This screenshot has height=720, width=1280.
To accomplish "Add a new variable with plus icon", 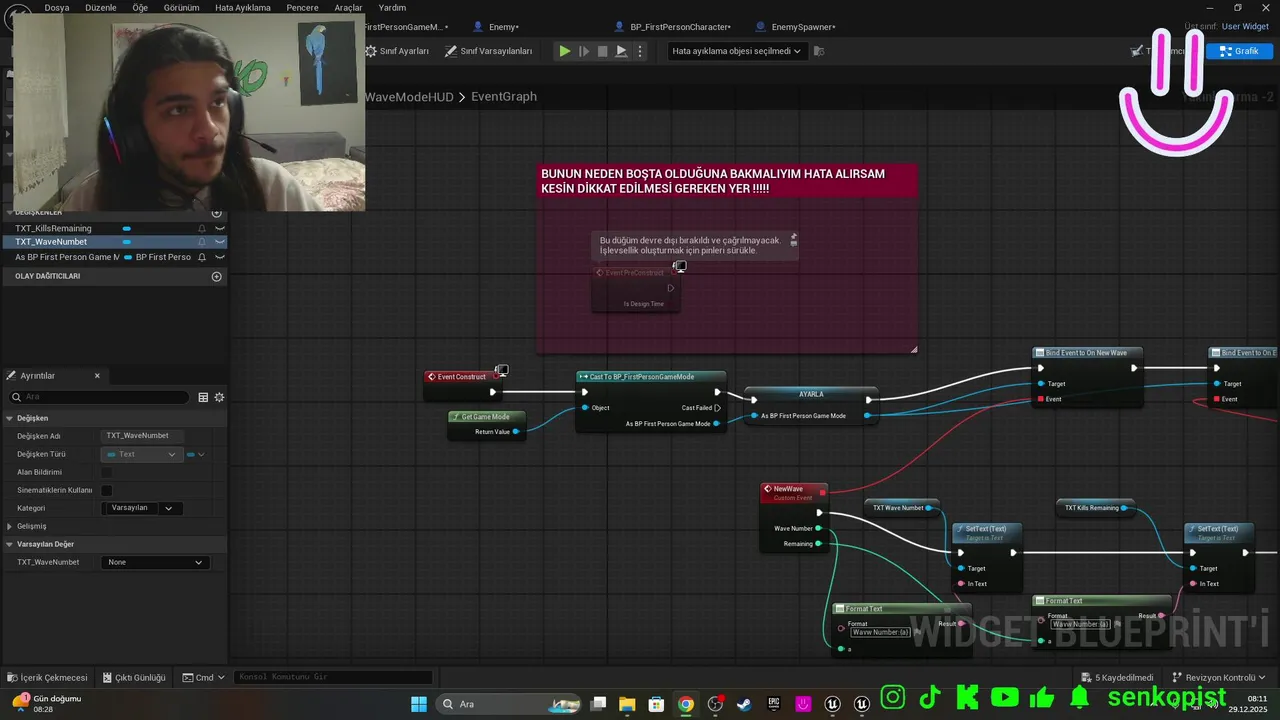I will coord(217,213).
